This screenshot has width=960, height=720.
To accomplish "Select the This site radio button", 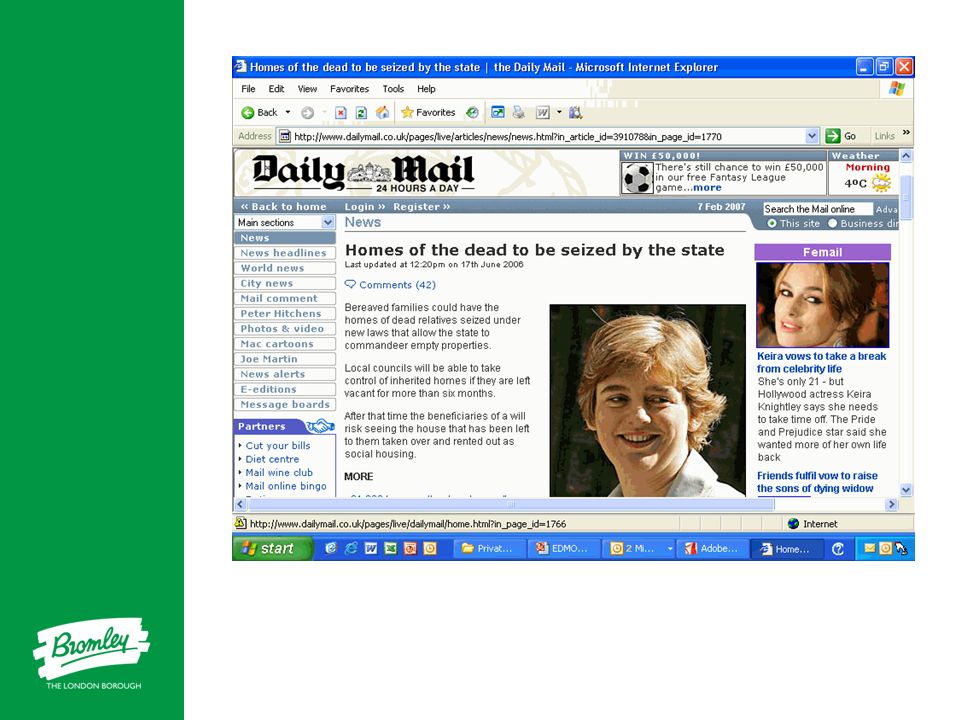I will (771, 223).
